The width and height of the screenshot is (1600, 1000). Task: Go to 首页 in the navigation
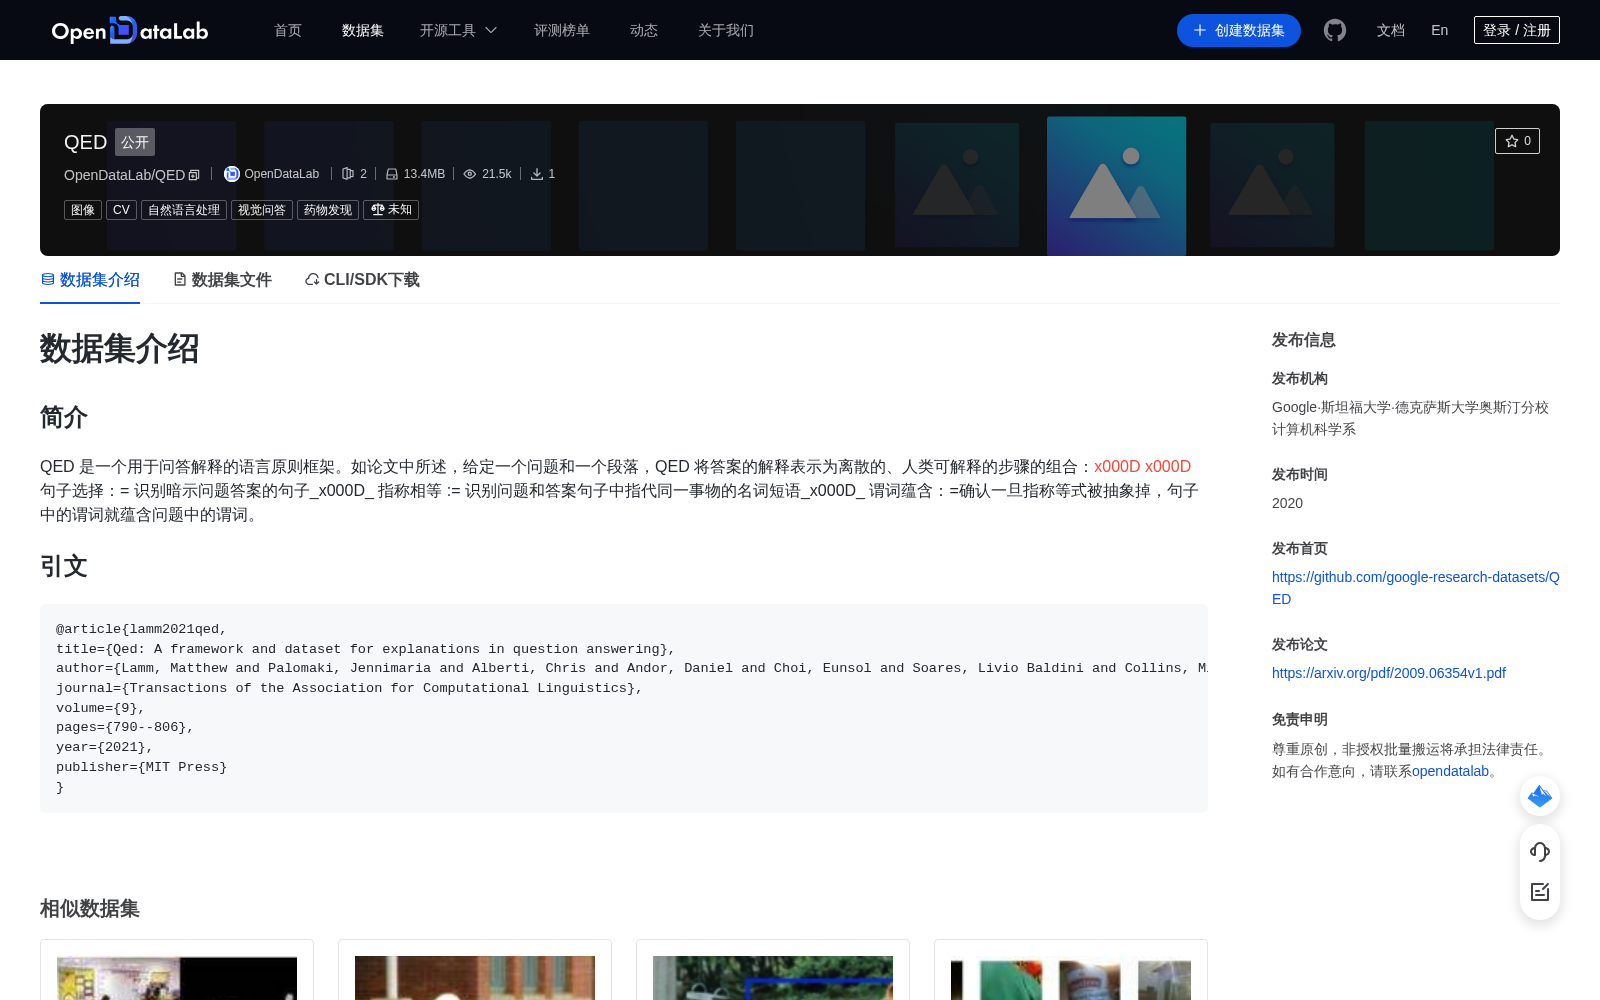(288, 30)
